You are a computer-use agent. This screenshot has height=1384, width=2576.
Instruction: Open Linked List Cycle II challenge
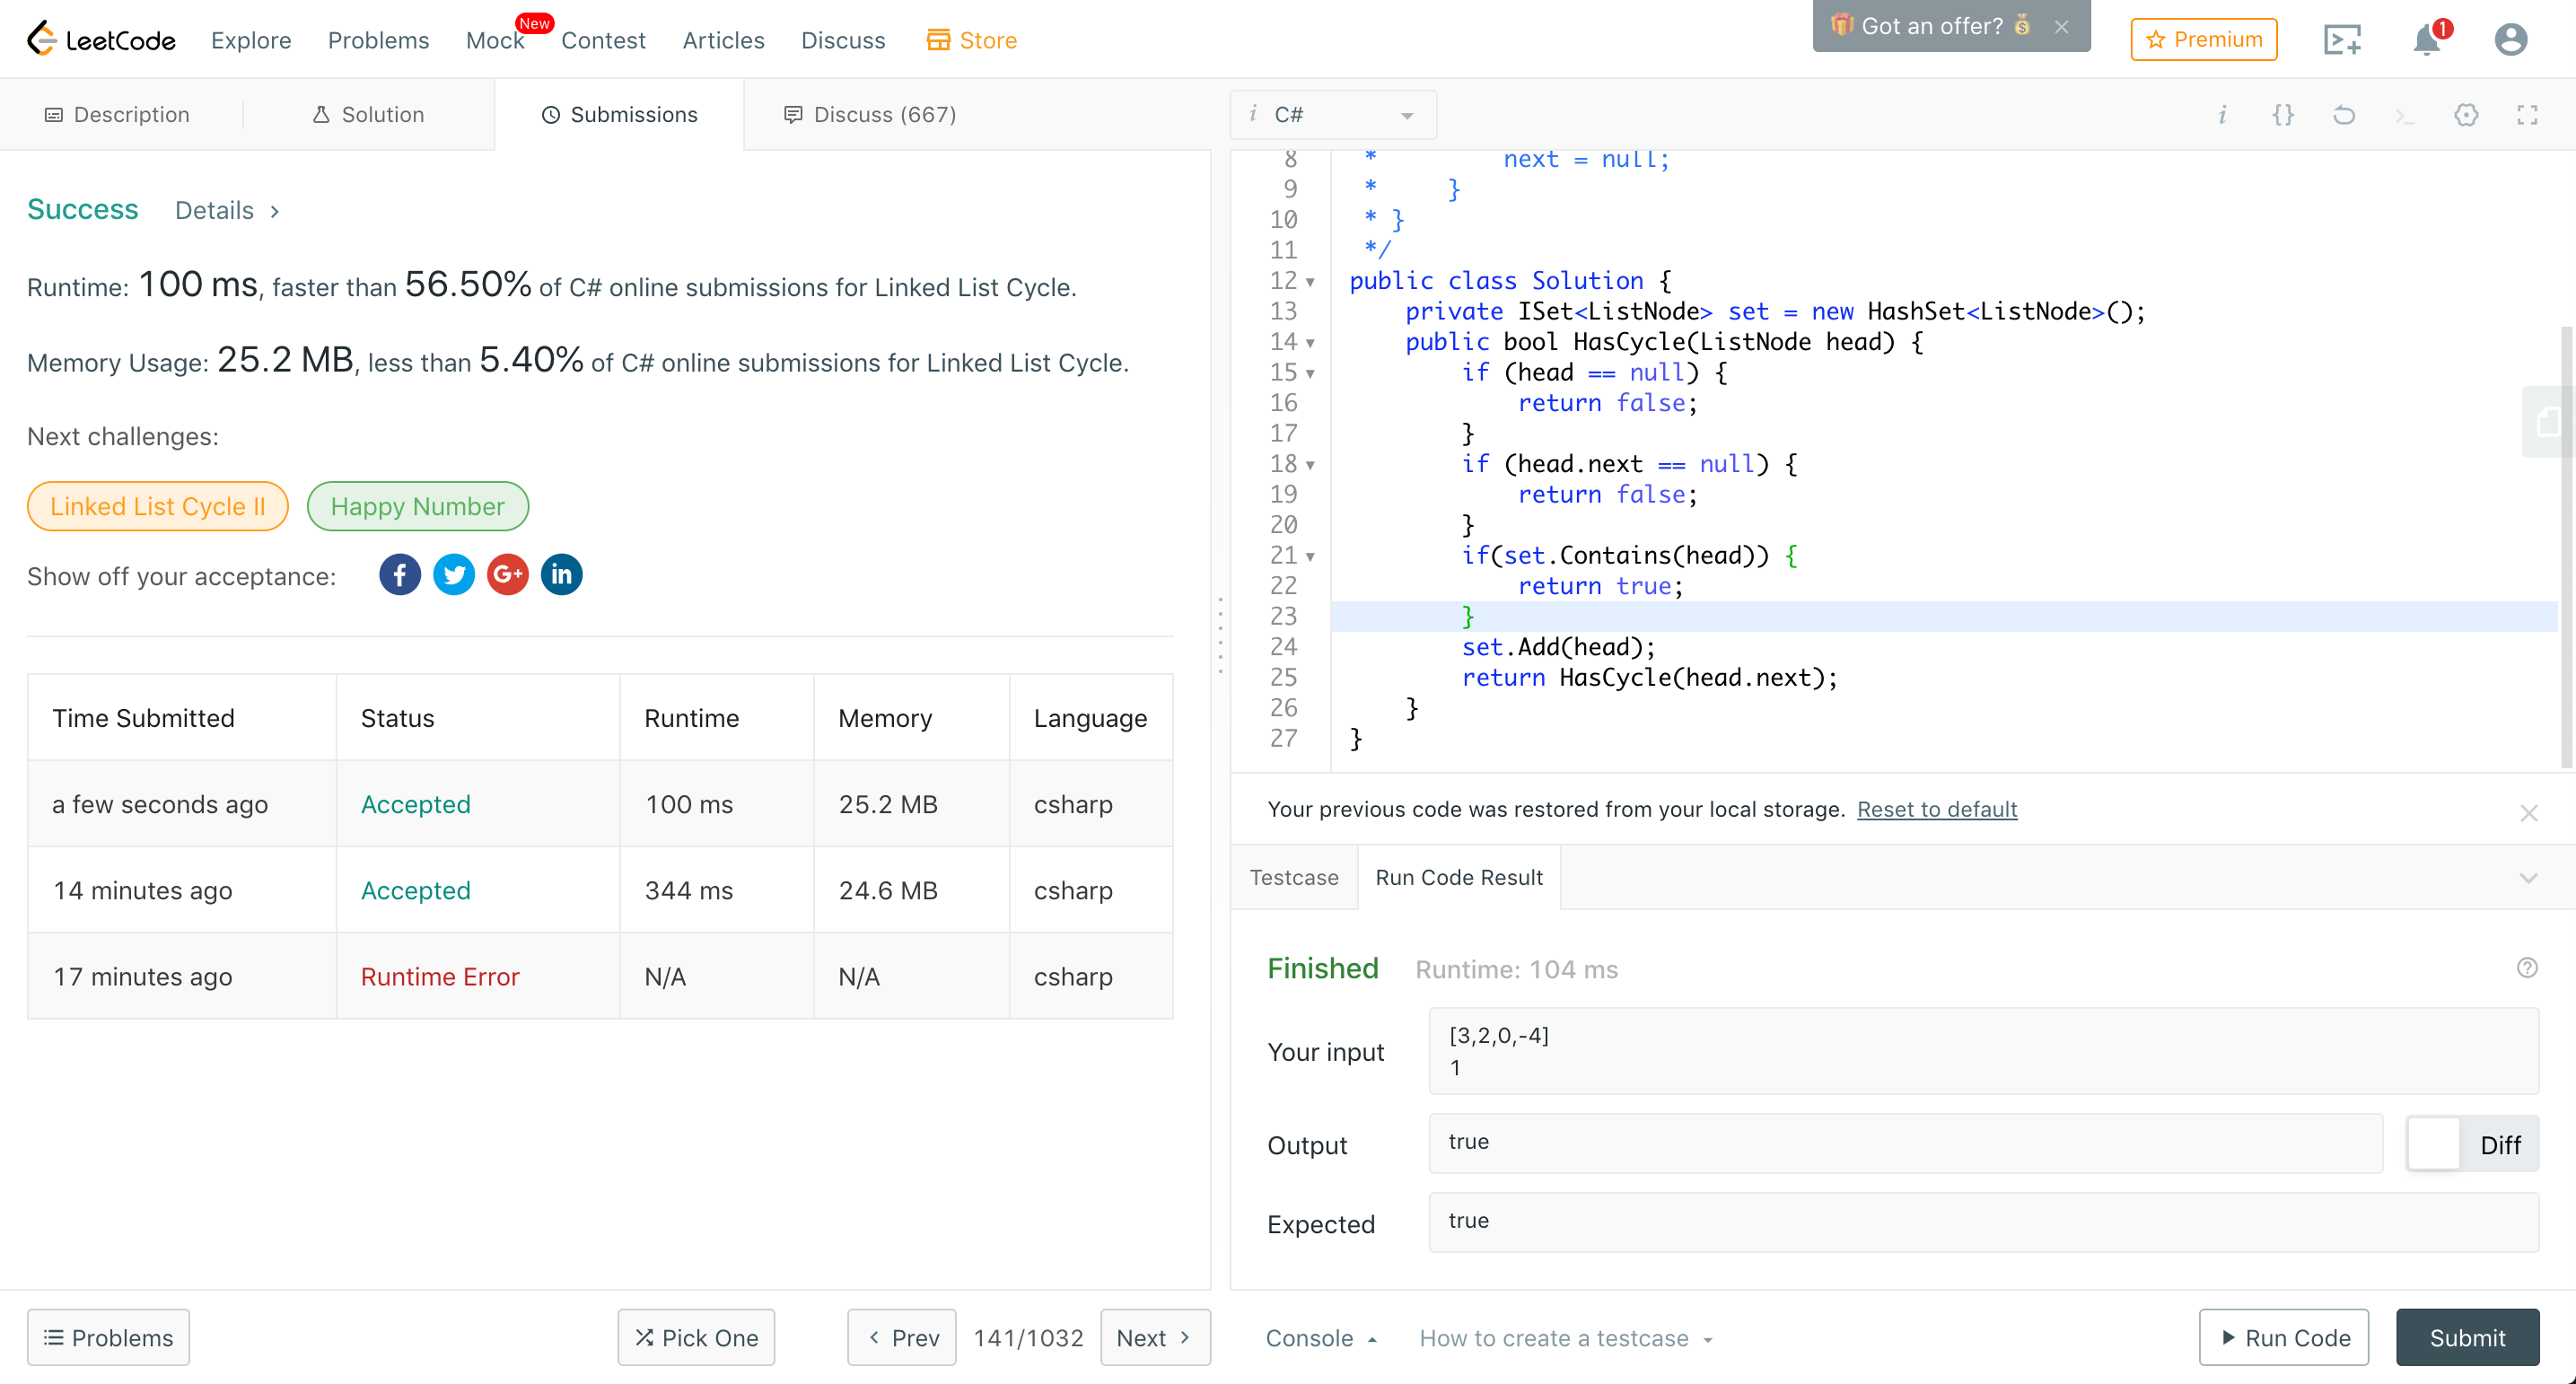158,506
